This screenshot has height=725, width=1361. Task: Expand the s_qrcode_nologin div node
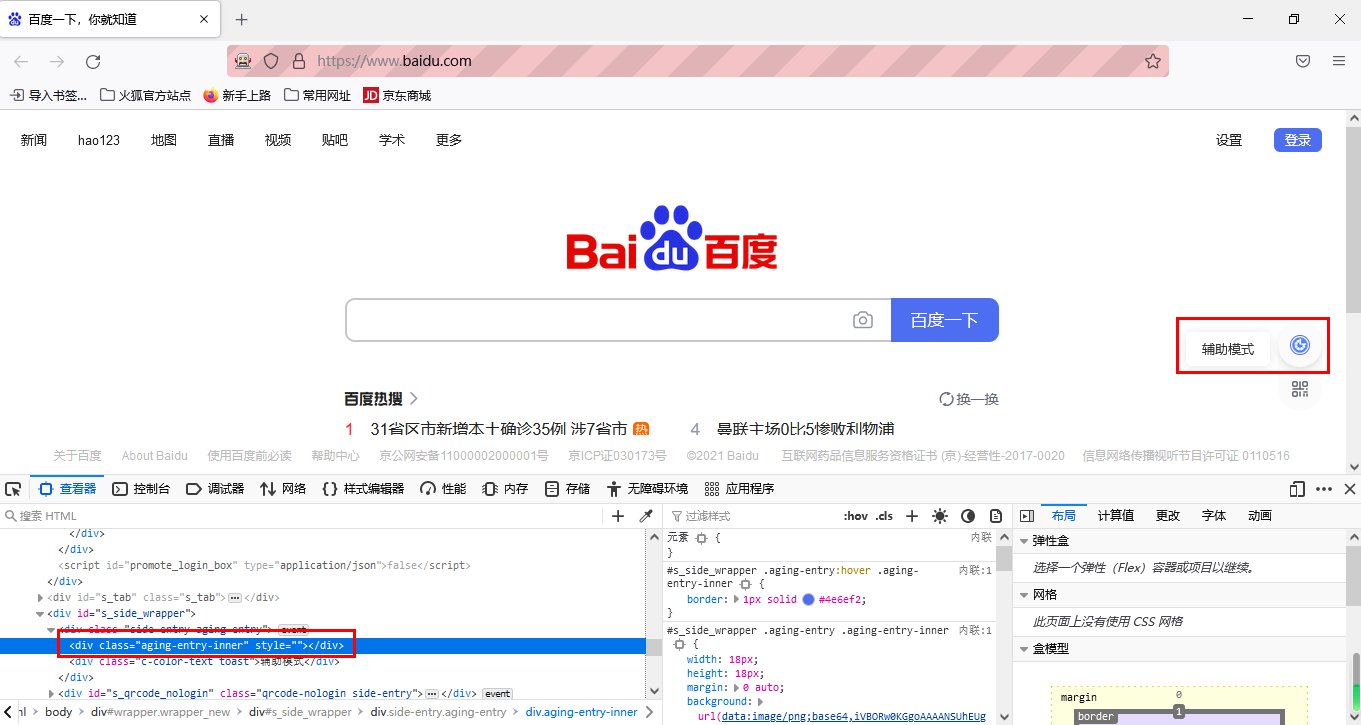tap(51, 694)
